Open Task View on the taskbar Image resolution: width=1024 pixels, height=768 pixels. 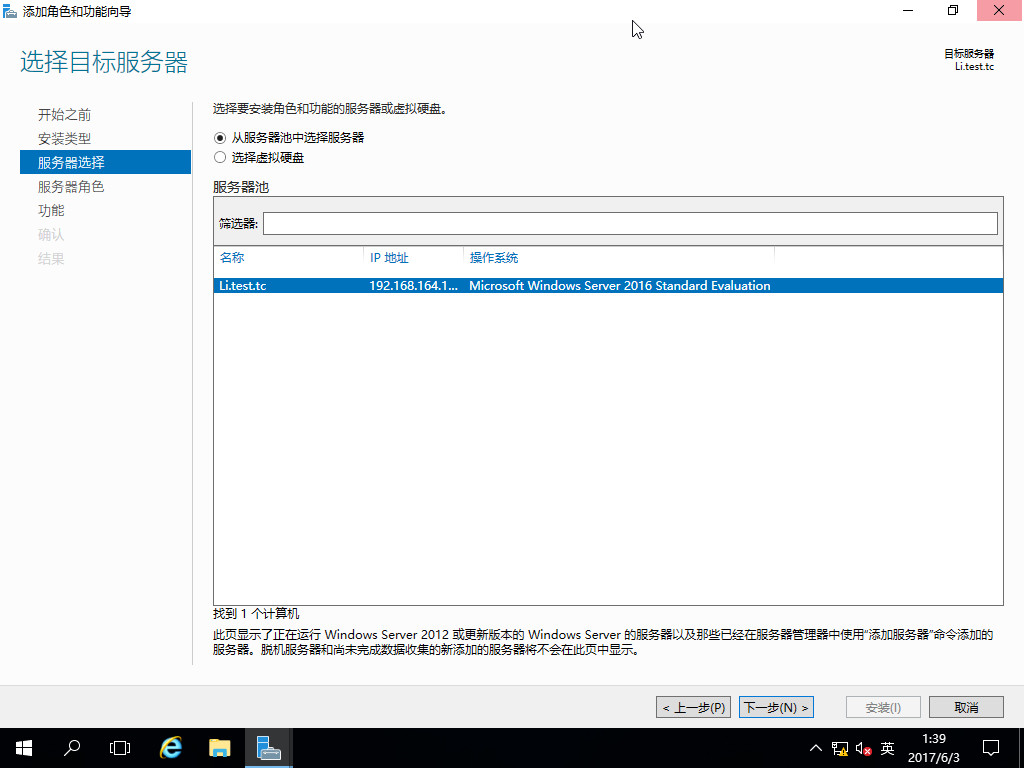point(120,748)
